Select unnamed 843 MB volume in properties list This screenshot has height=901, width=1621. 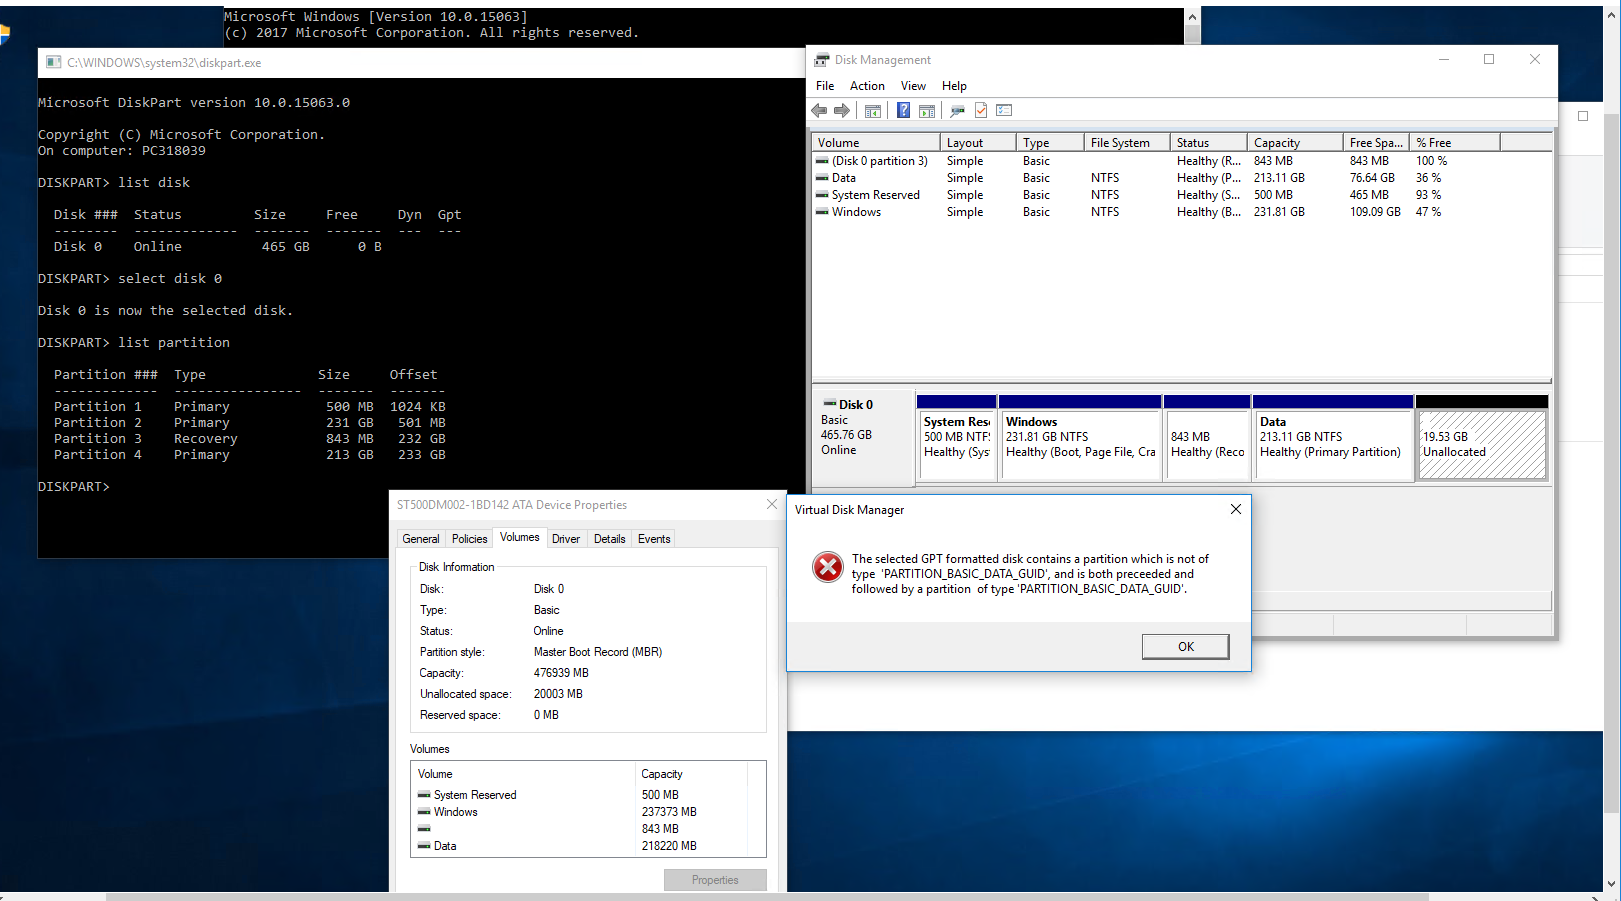[x=588, y=829]
